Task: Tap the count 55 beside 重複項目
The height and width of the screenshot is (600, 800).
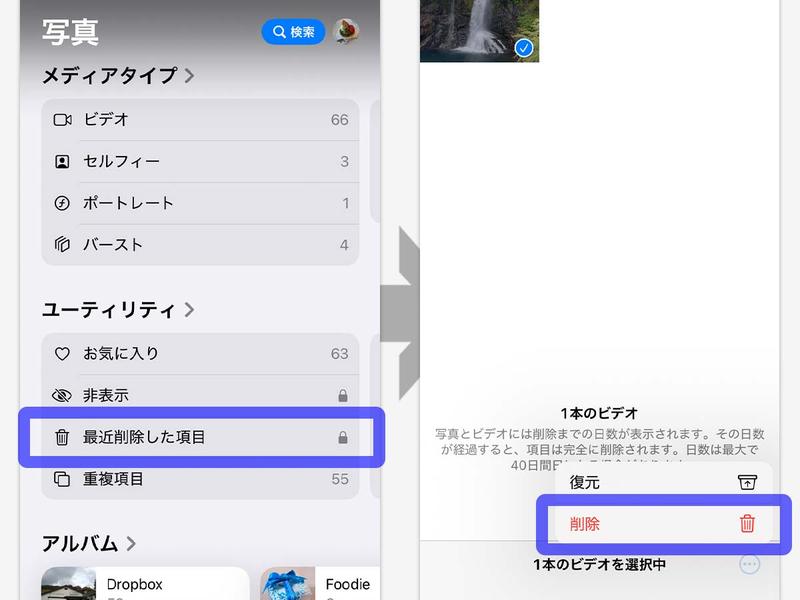Action: (x=340, y=479)
